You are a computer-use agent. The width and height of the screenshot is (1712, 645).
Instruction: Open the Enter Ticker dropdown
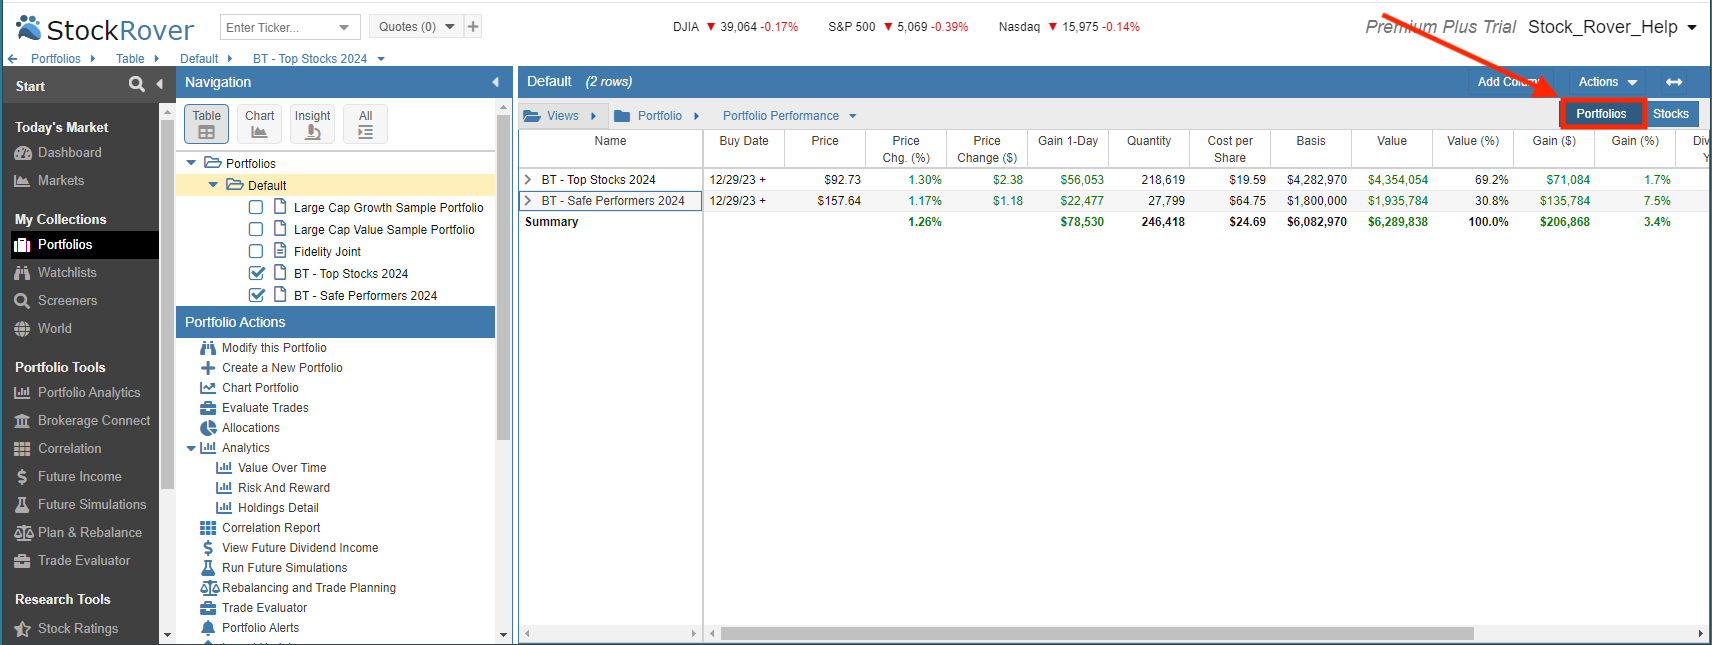[344, 27]
